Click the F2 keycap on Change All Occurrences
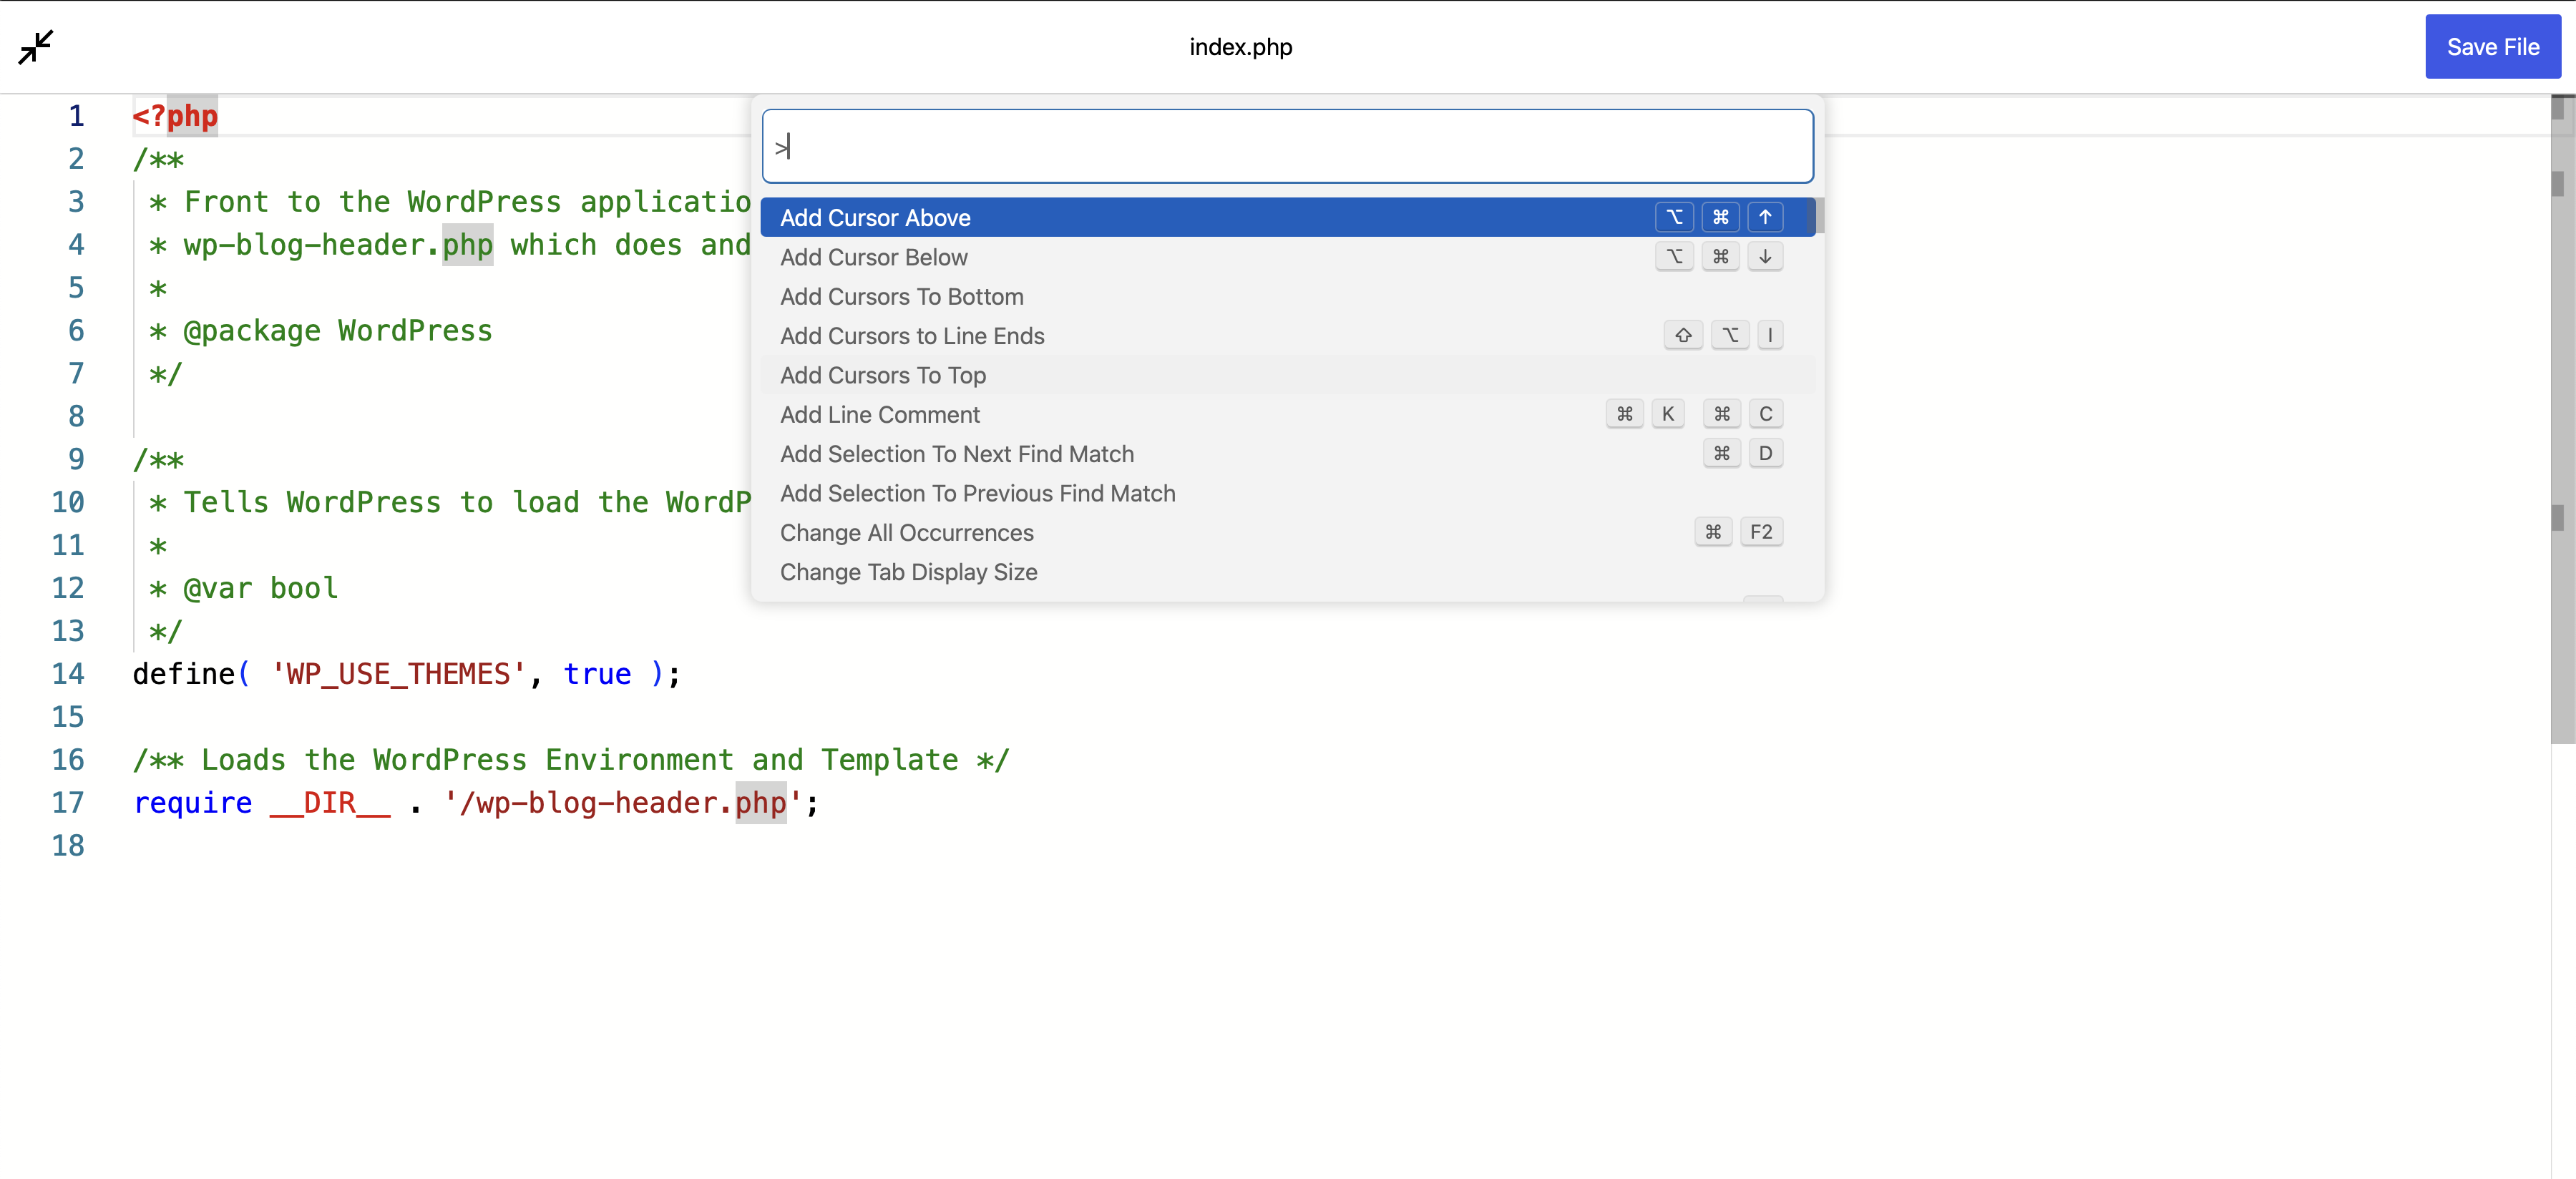This screenshot has width=2576, height=1179. 1760,532
